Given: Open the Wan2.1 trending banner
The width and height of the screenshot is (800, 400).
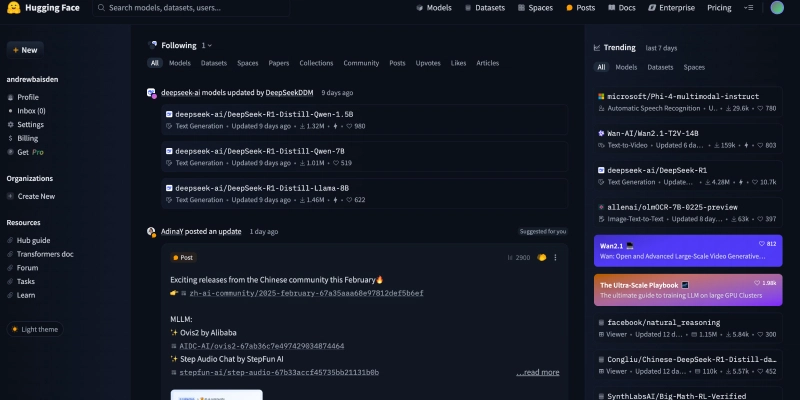Looking at the screenshot, I should (686, 250).
